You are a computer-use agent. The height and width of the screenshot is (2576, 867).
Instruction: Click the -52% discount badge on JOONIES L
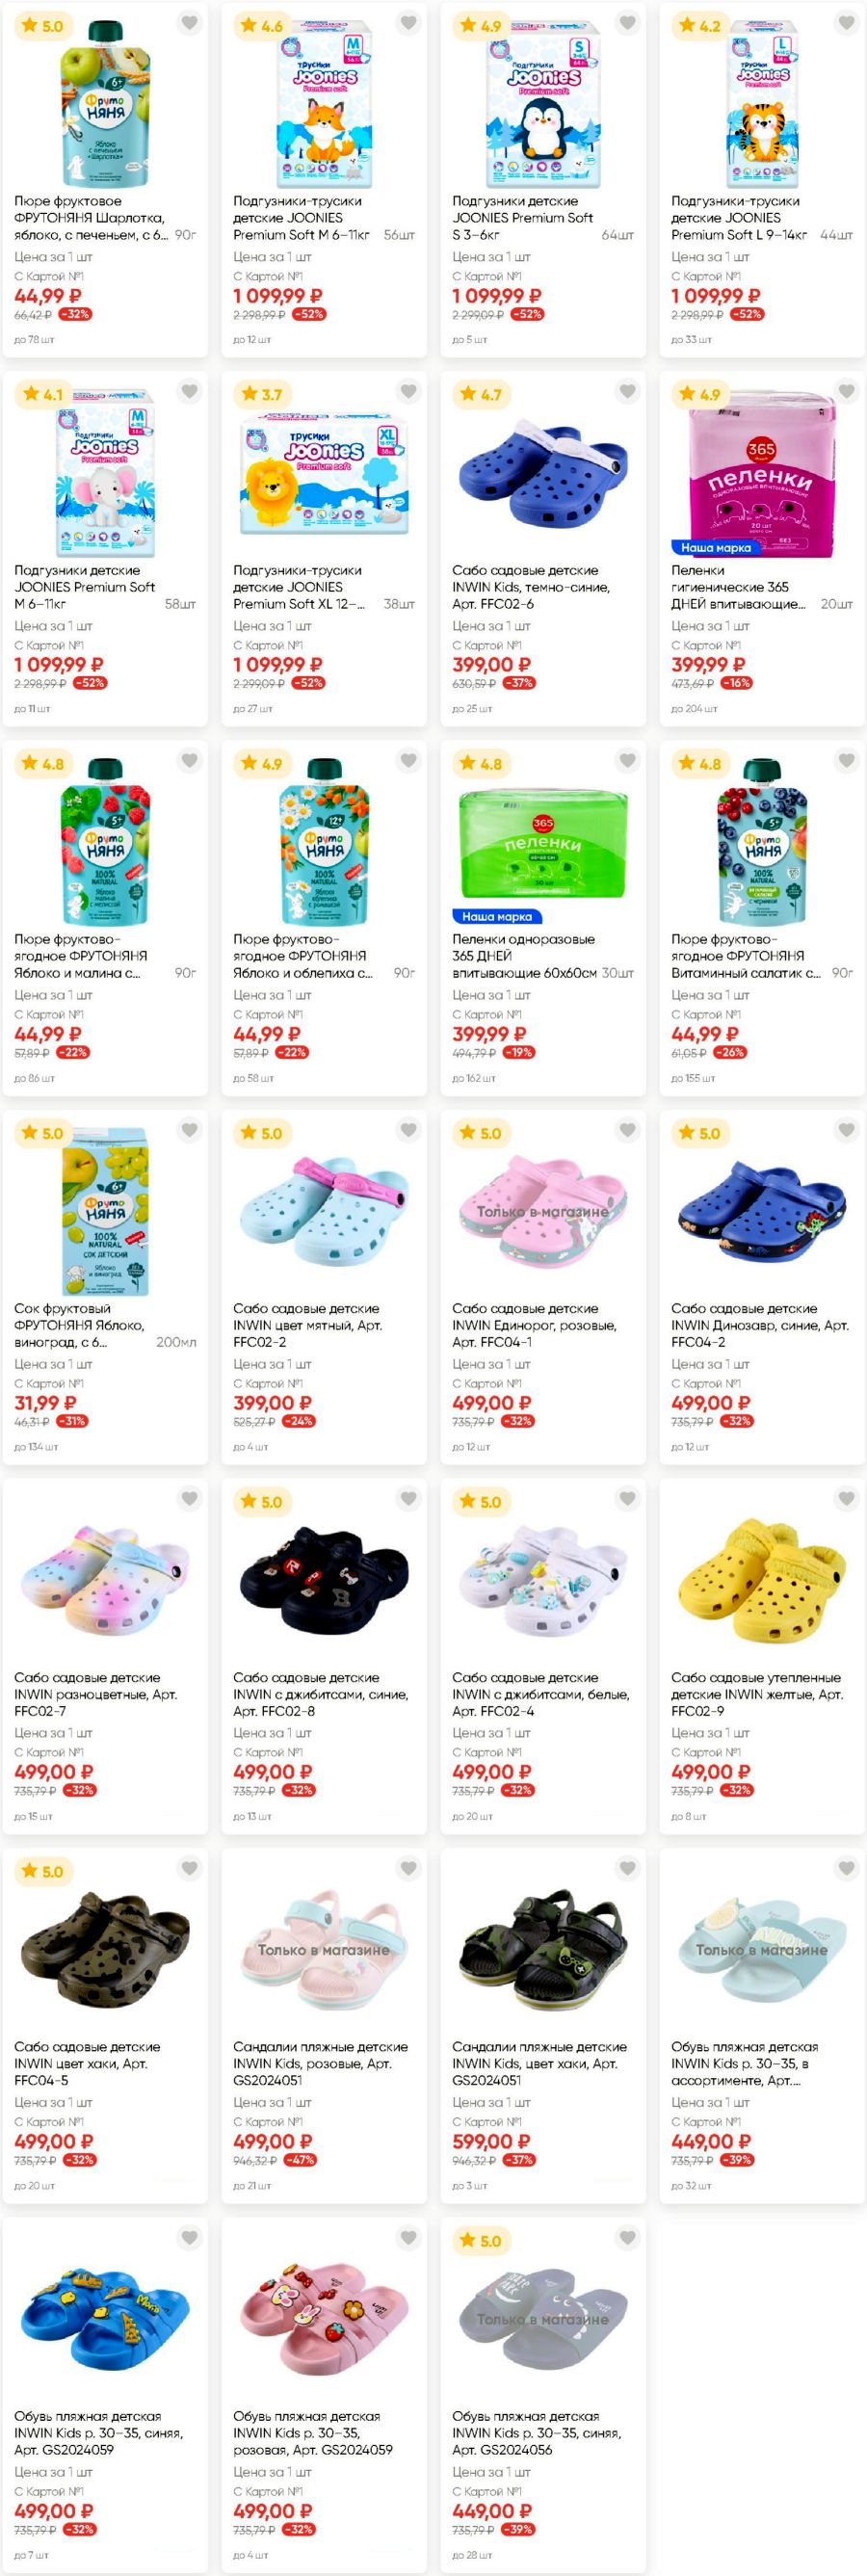click(747, 314)
